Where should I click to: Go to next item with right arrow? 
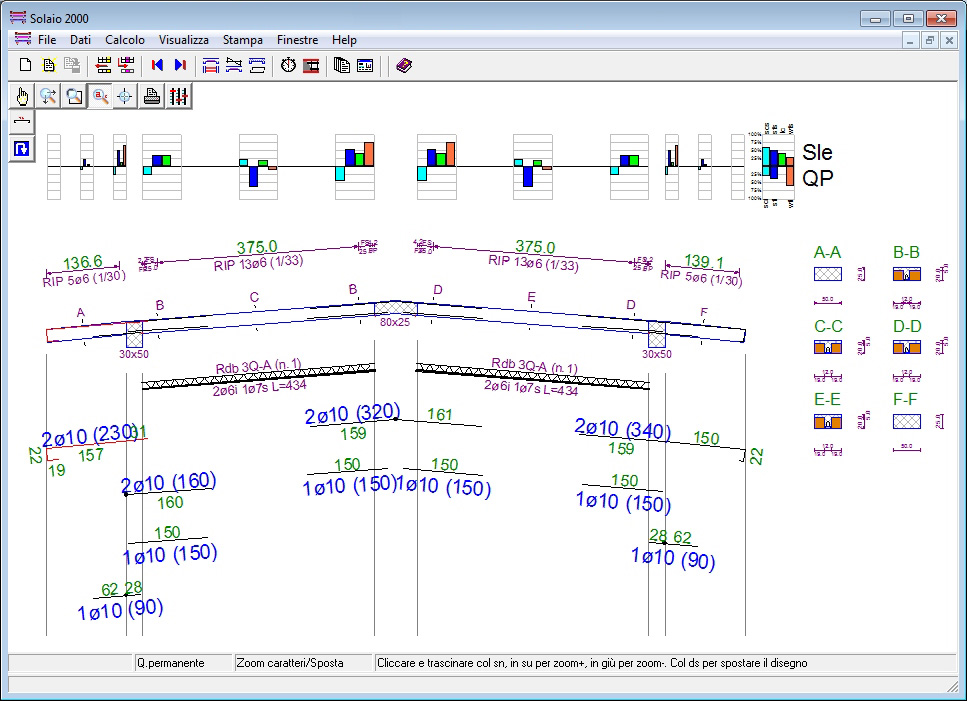(180, 66)
